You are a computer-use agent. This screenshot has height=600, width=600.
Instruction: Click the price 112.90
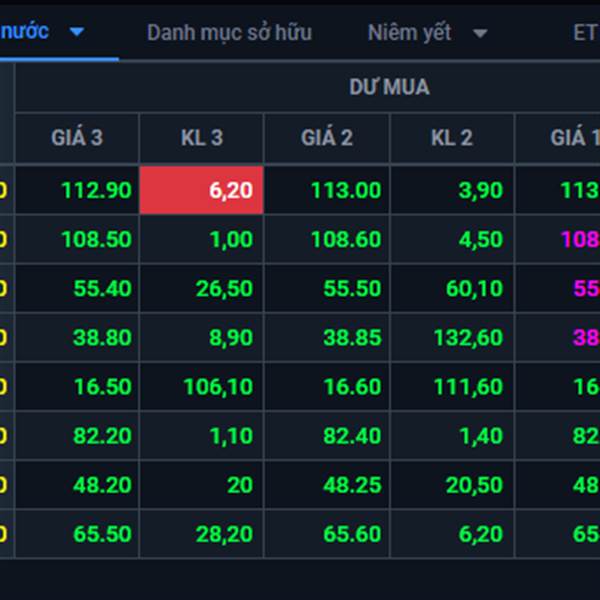pos(96,190)
